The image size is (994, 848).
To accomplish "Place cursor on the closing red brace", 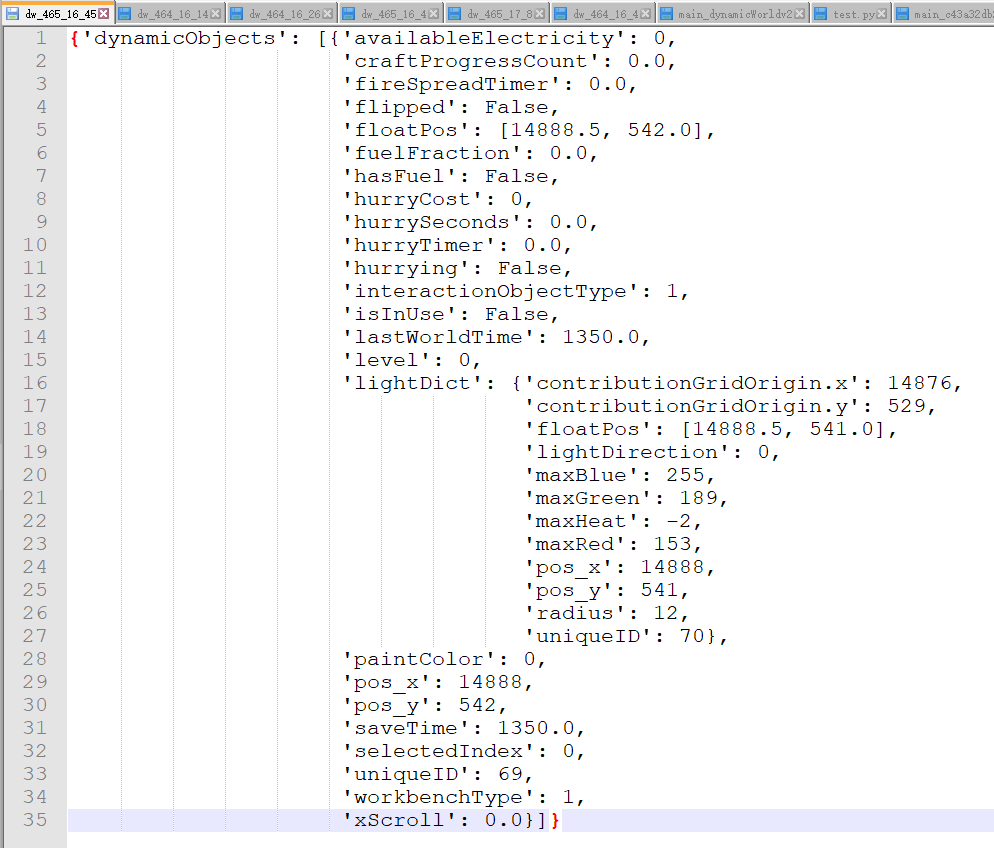I will [x=555, y=820].
